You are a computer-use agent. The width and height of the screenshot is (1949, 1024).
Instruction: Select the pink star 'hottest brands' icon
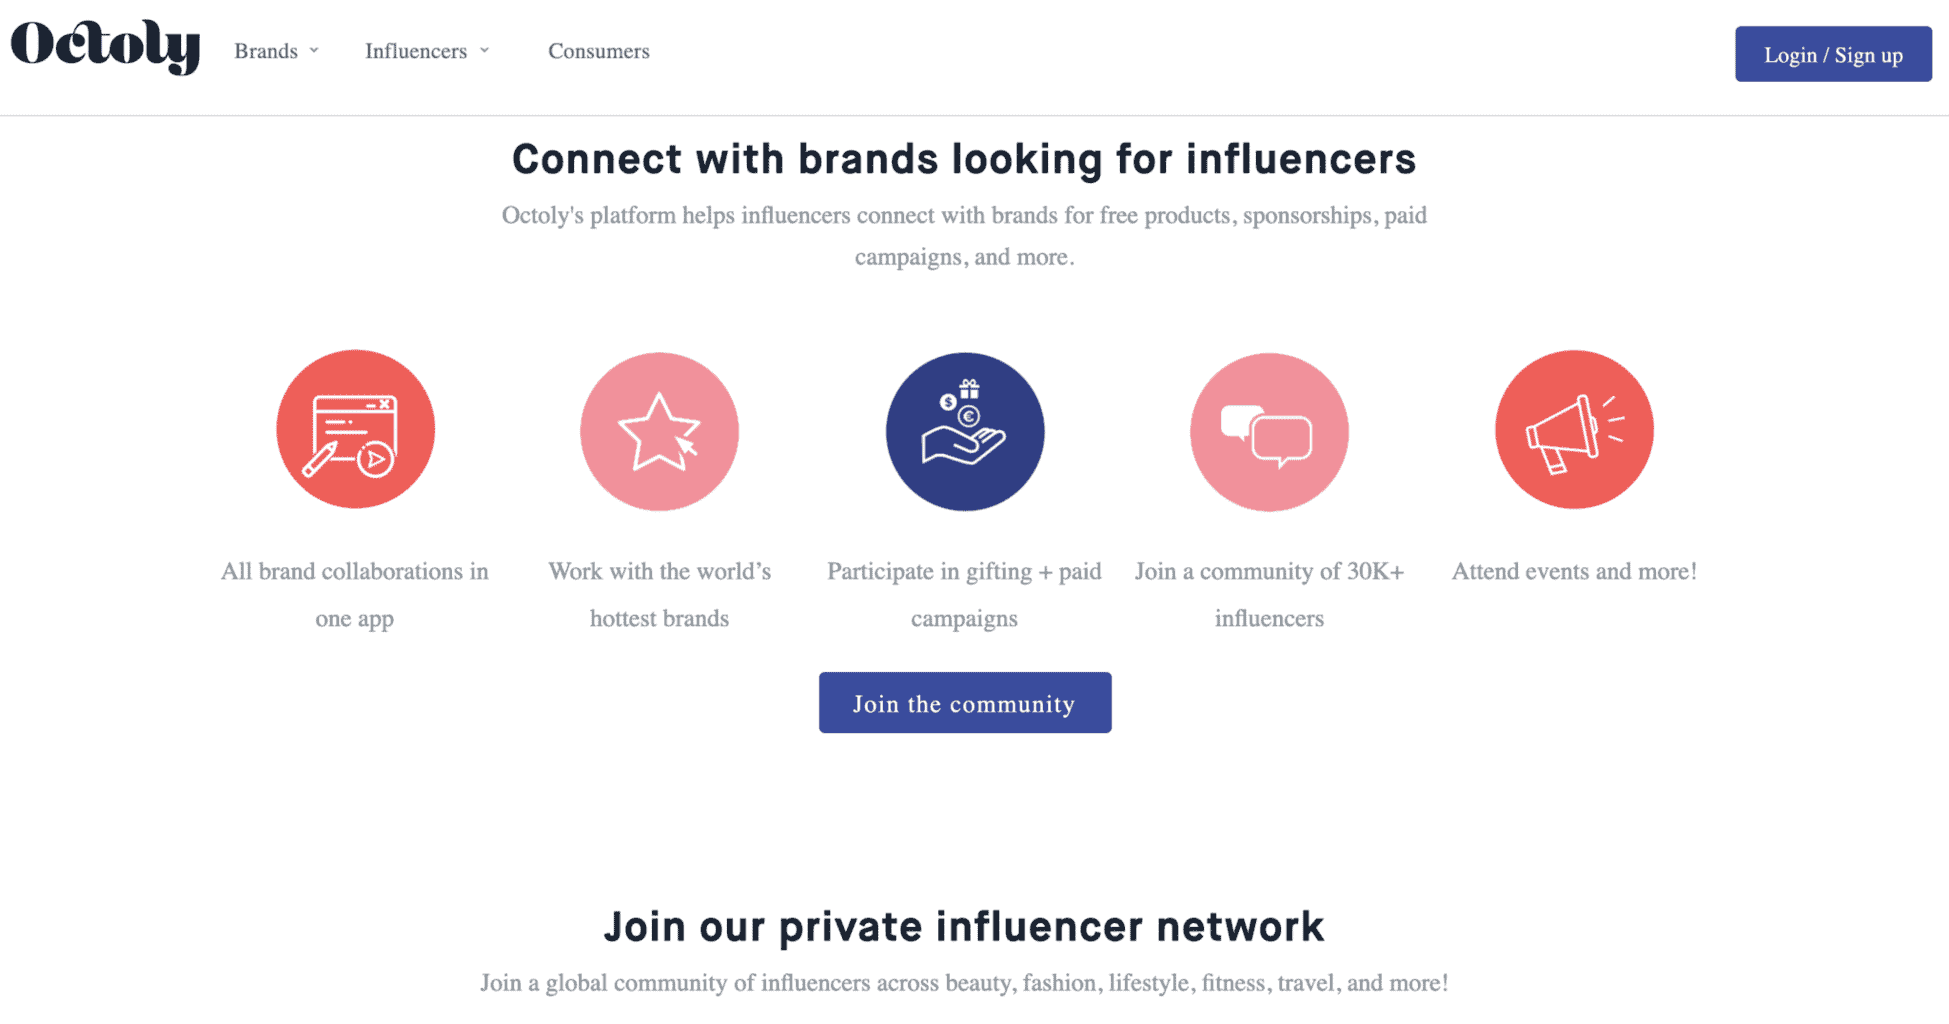(x=659, y=430)
